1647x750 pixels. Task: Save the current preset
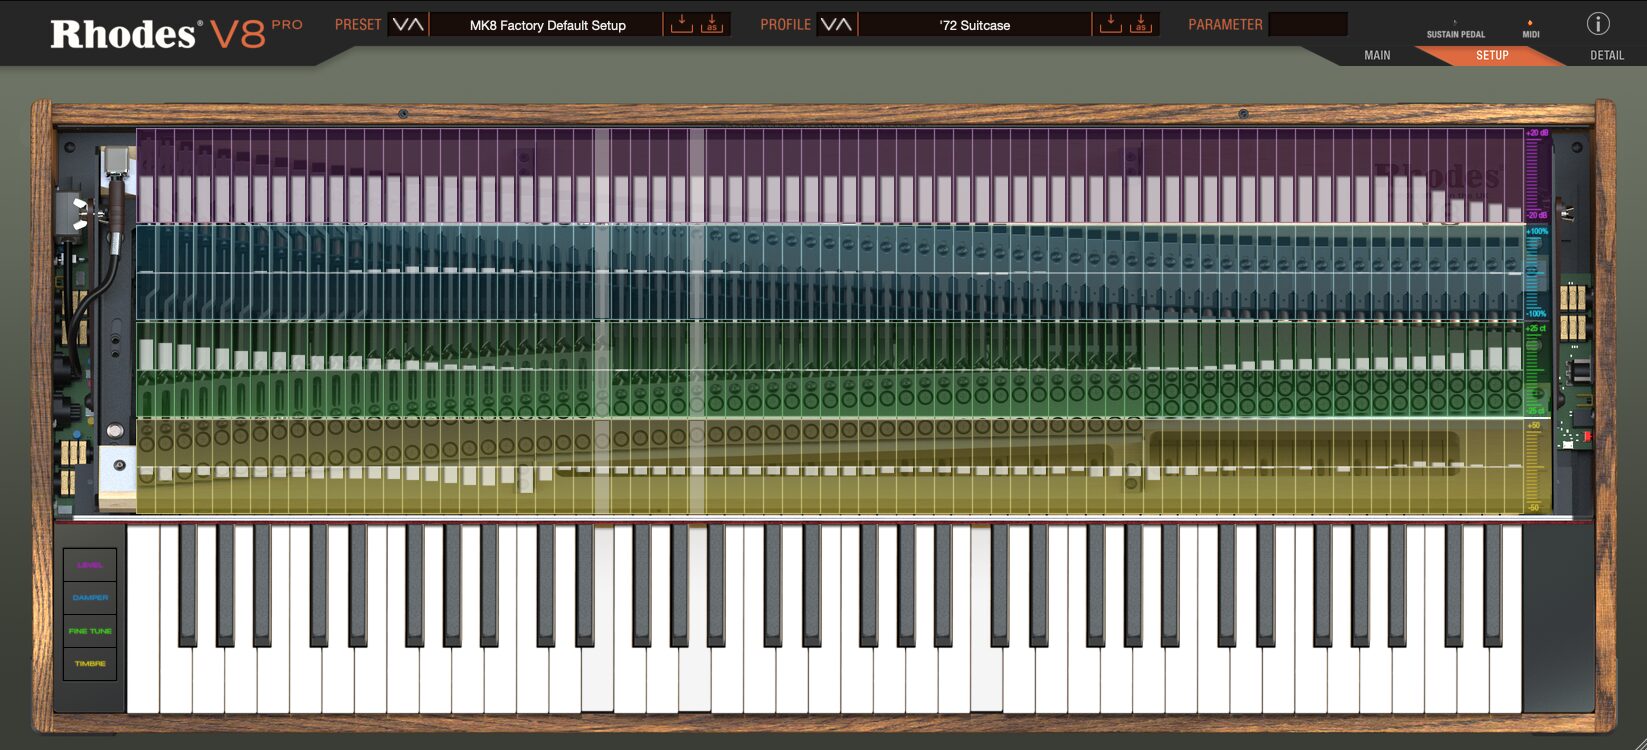pos(681,24)
